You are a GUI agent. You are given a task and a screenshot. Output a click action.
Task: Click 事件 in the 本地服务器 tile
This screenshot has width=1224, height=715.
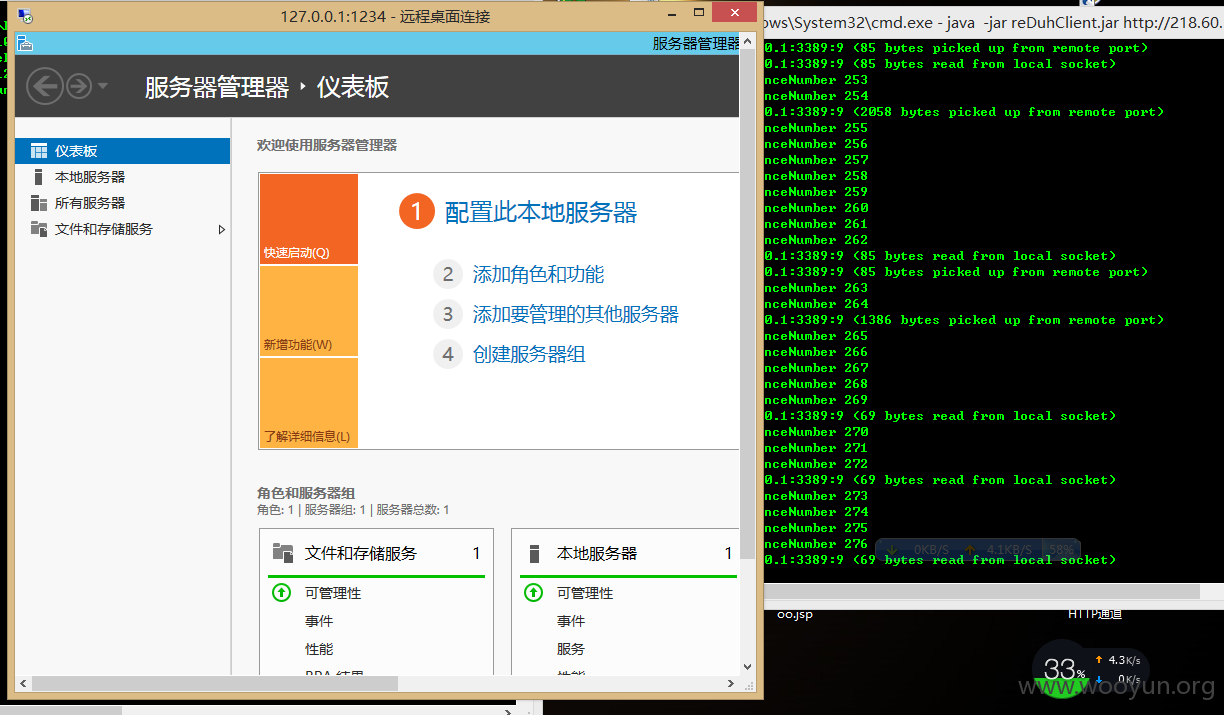[571, 621]
